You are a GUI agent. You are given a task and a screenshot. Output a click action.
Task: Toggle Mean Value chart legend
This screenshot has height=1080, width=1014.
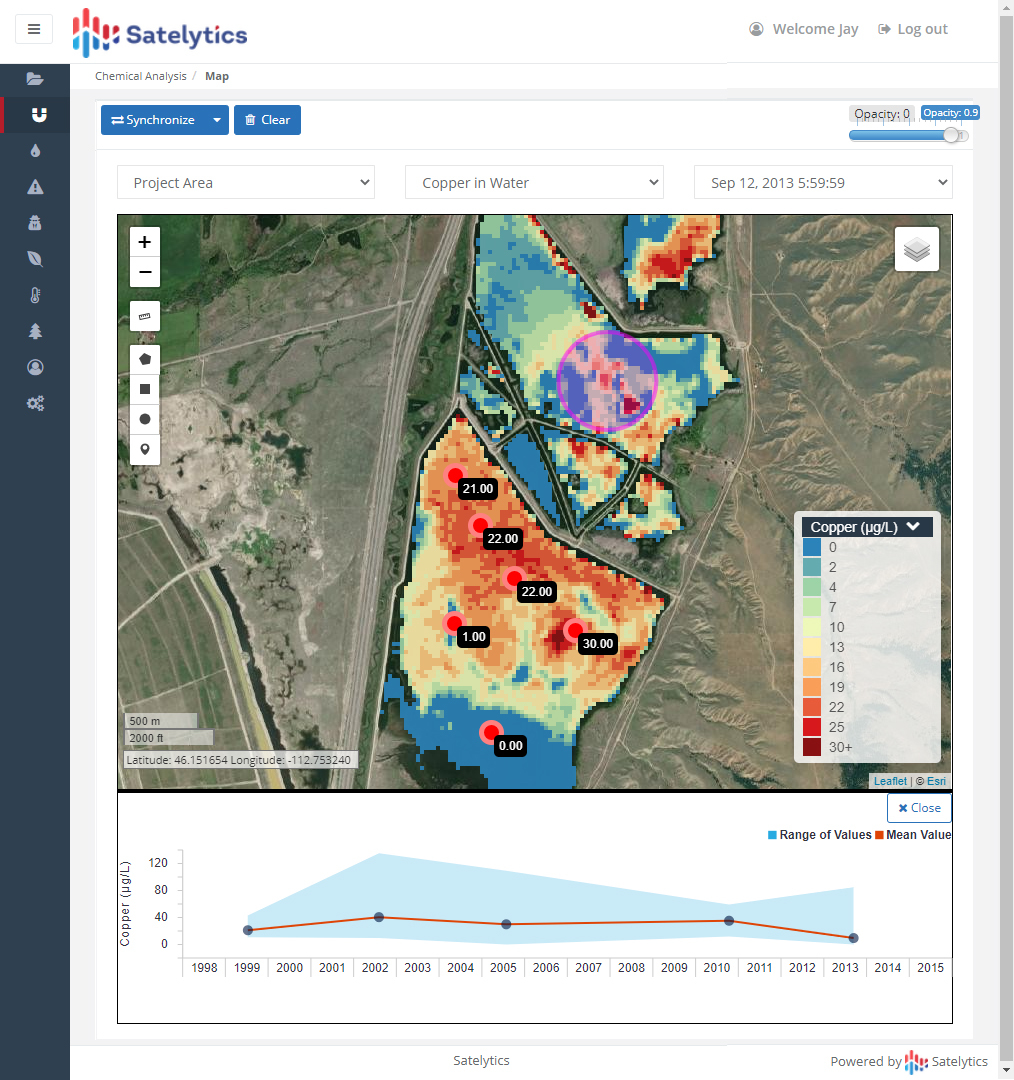tap(913, 835)
